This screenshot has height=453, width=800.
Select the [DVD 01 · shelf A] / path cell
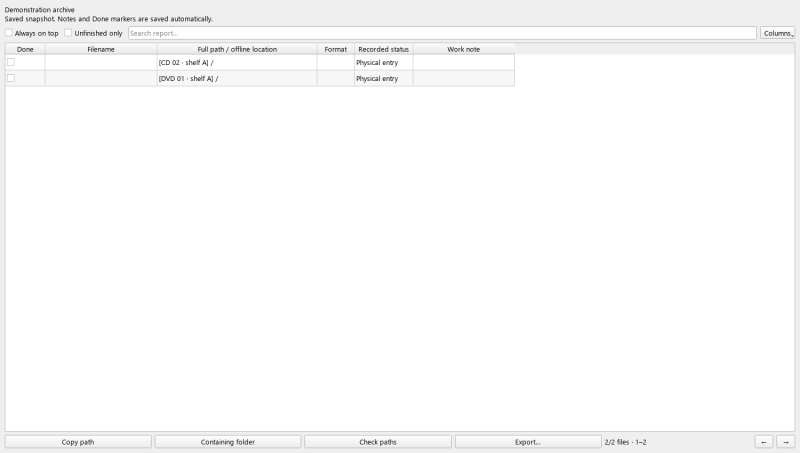click(237, 79)
